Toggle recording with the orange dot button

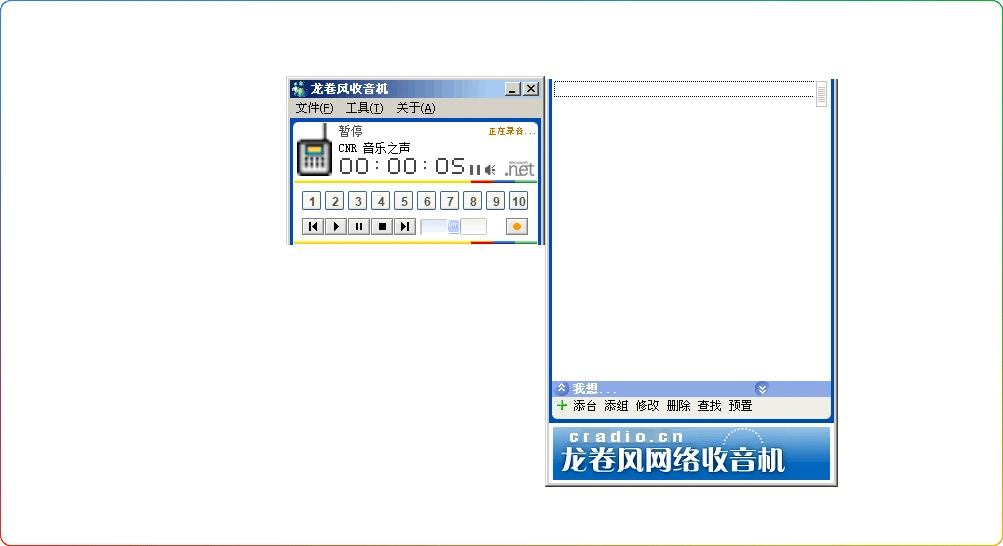[517, 227]
